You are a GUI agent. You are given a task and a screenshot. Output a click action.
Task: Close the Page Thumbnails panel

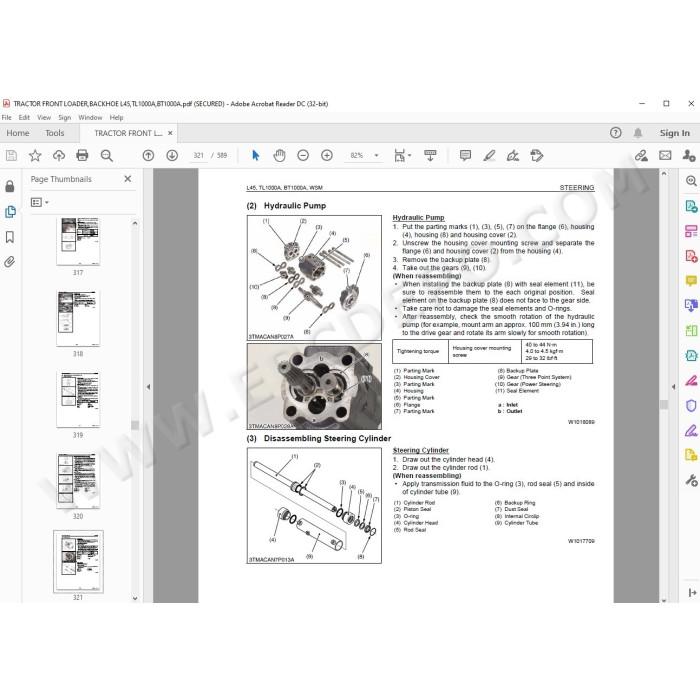pyautogui.click(x=128, y=179)
